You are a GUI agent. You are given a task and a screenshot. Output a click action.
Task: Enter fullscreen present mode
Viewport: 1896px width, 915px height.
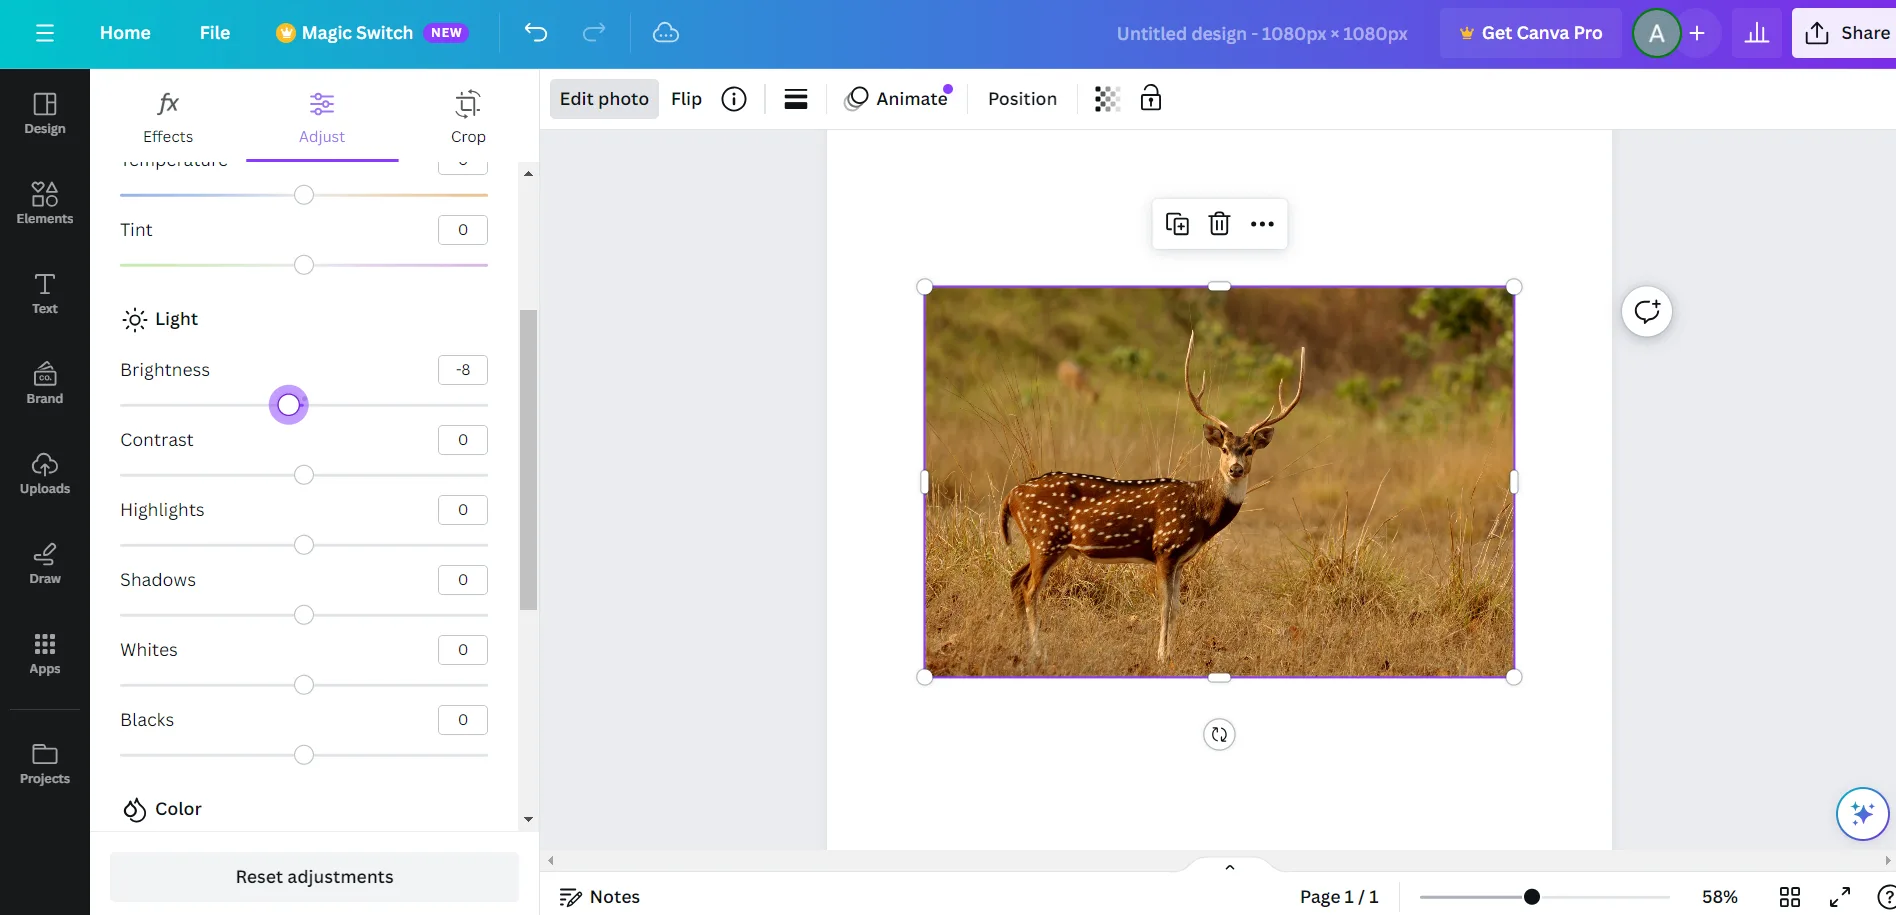pyautogui.click(x=1840, y=897)
